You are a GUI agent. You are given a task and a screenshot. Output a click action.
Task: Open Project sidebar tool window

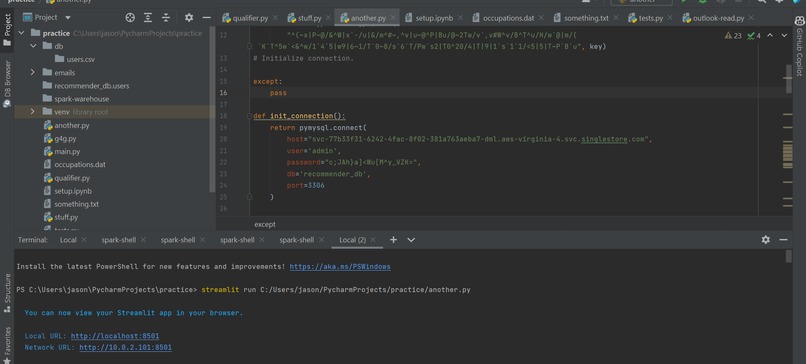coord(7,29)
